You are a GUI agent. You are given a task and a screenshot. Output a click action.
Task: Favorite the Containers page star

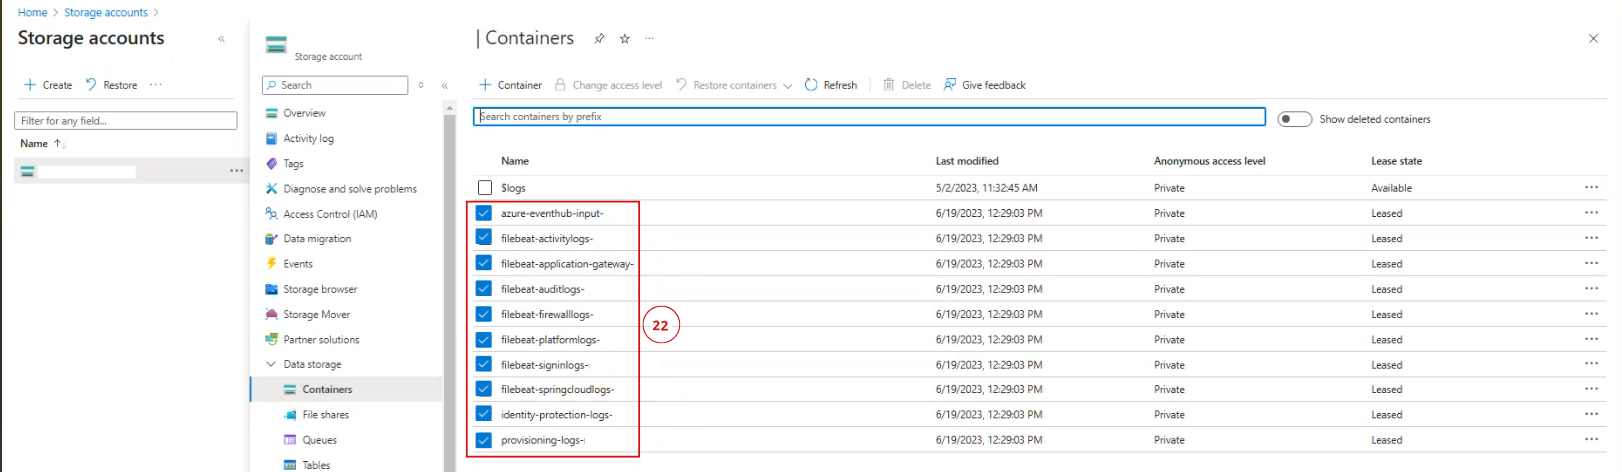625,39
